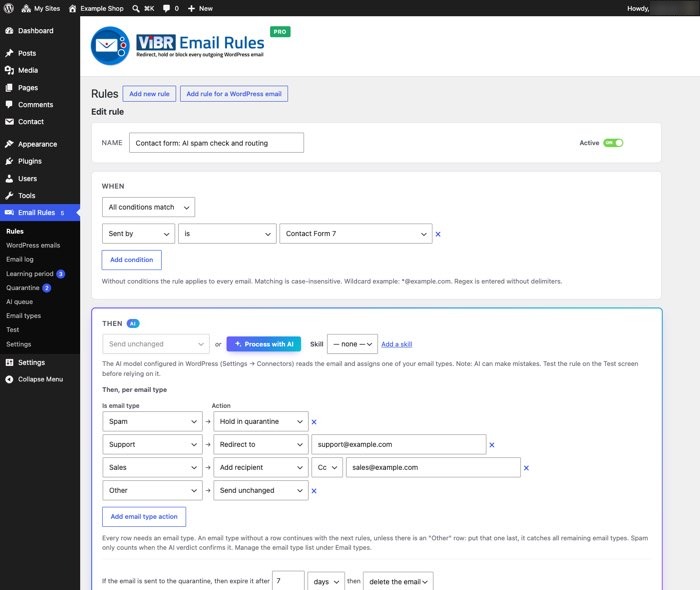Open the Email log page
700x590 pixels.
click(20, 259)
